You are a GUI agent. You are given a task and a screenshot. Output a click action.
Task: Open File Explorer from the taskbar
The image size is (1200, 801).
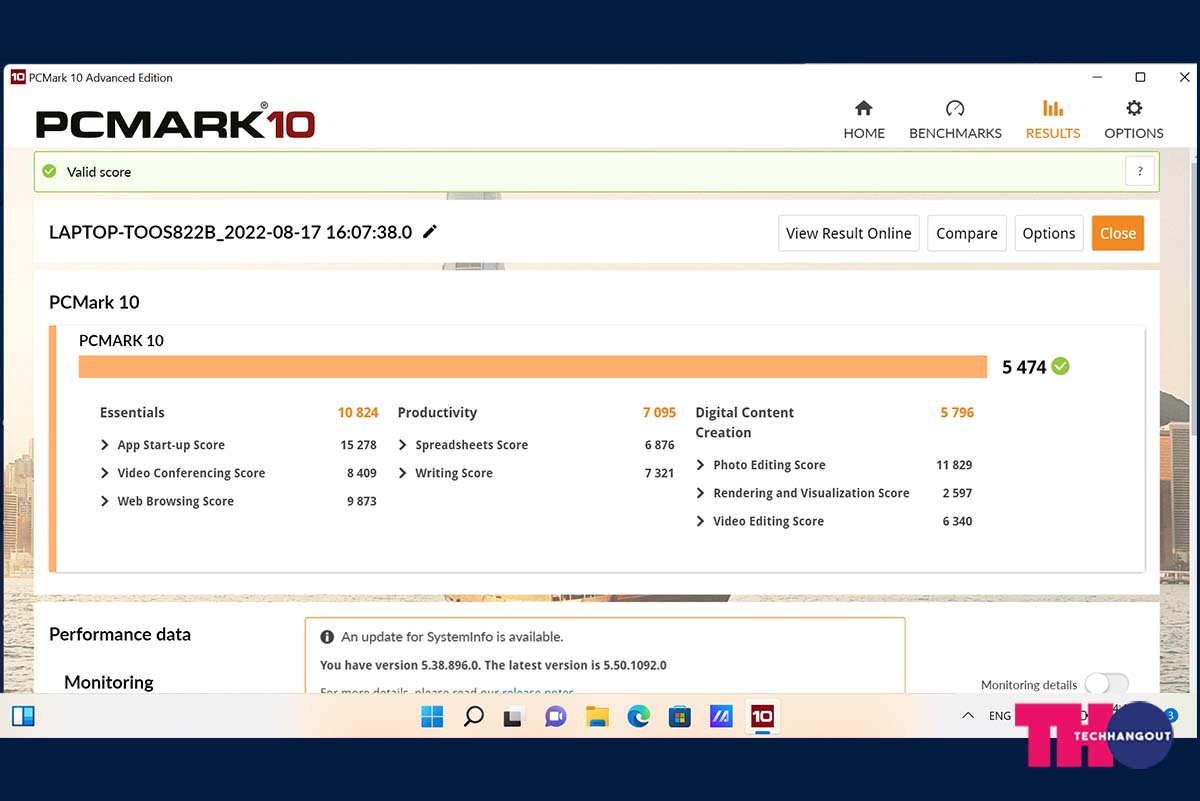[597, 716]
